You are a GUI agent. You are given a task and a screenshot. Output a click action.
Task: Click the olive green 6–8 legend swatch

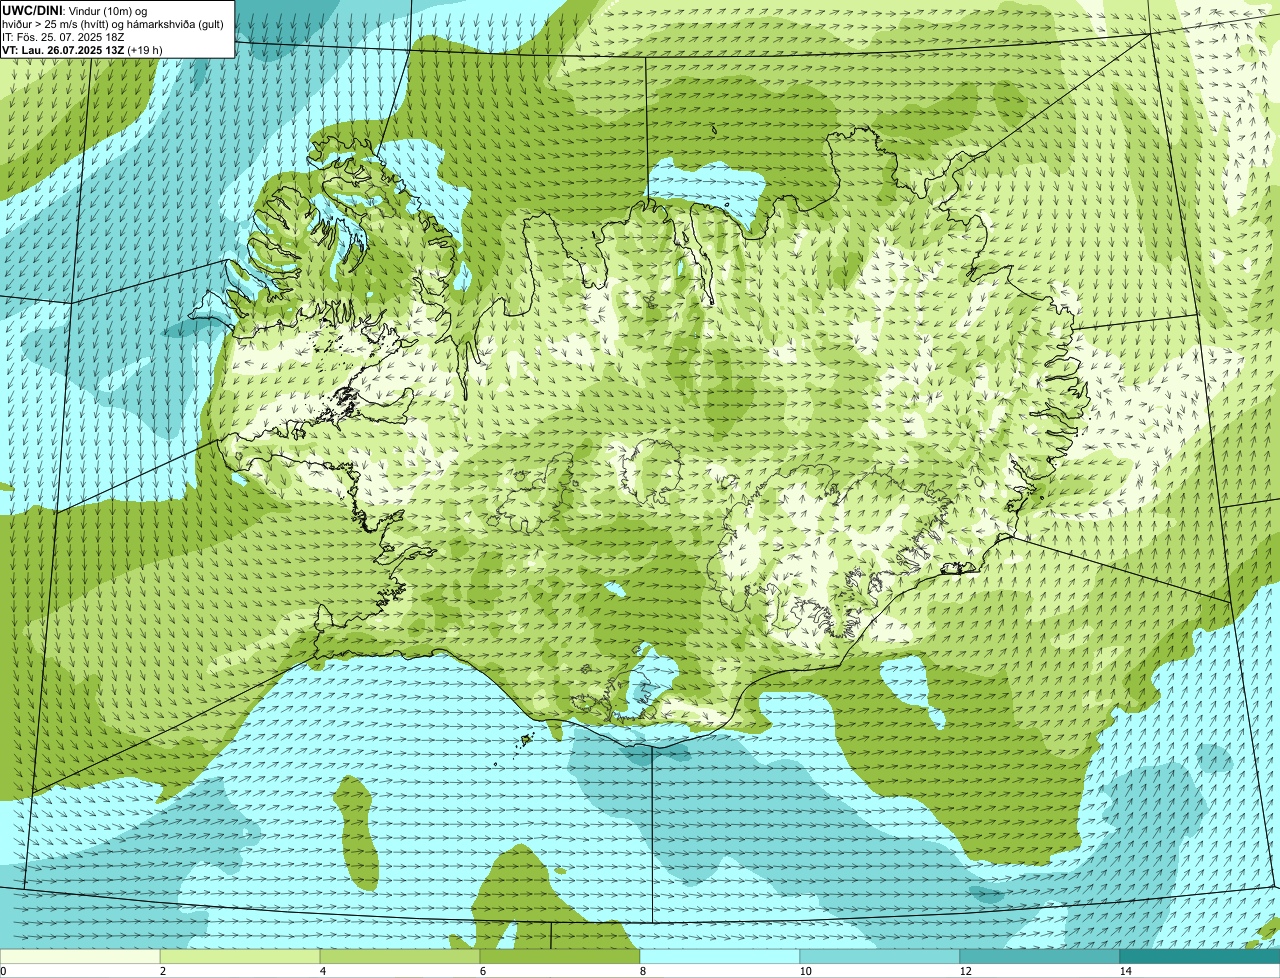[560, 956]
